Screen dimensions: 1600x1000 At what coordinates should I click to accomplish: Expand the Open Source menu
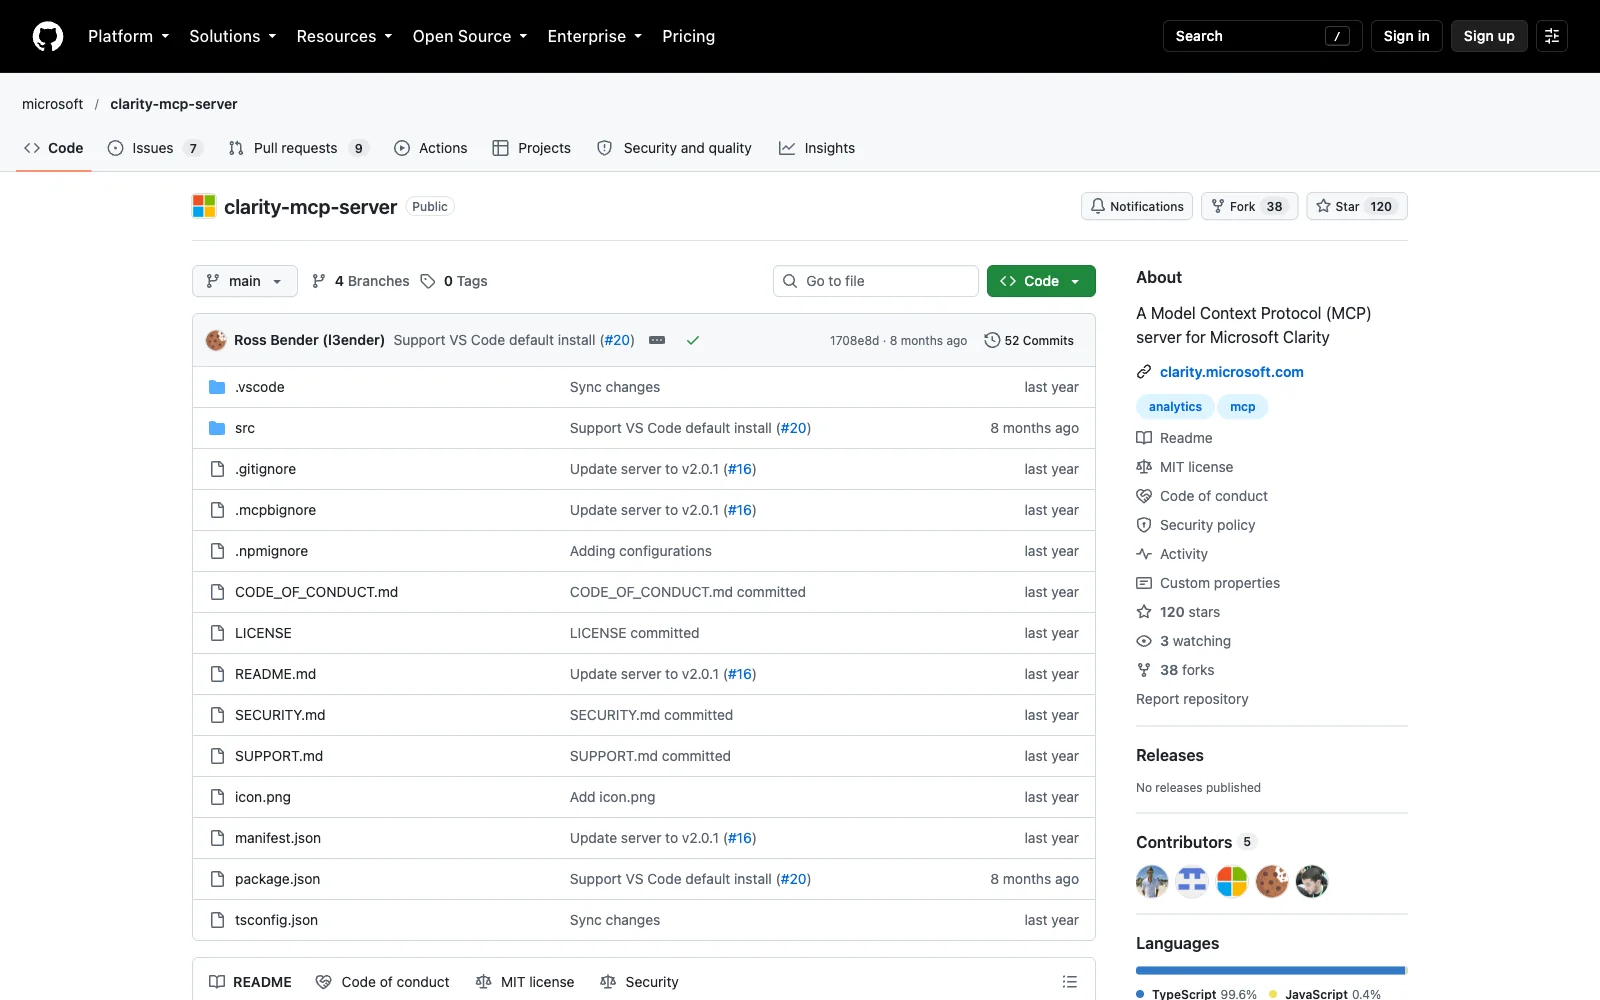470,36
